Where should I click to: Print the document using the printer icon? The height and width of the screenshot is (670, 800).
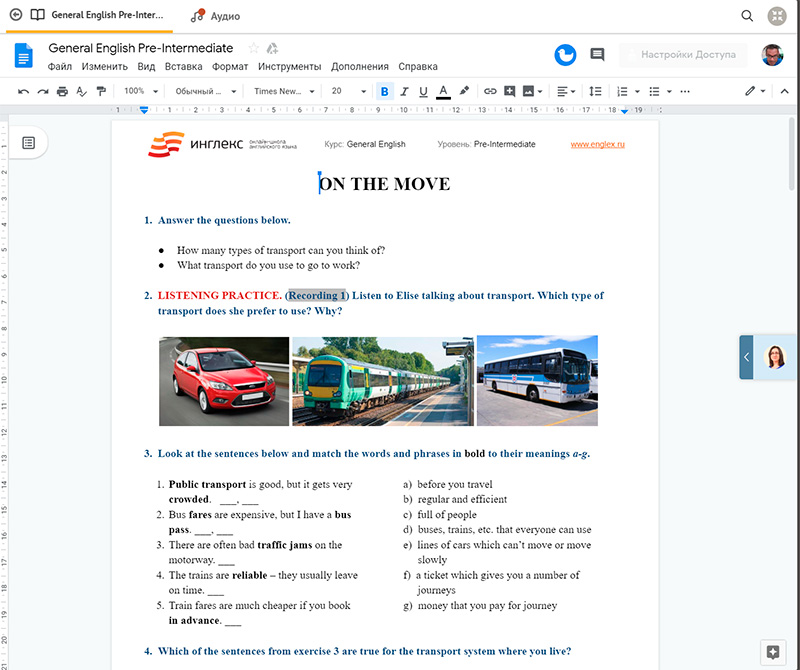click(62, 91)
